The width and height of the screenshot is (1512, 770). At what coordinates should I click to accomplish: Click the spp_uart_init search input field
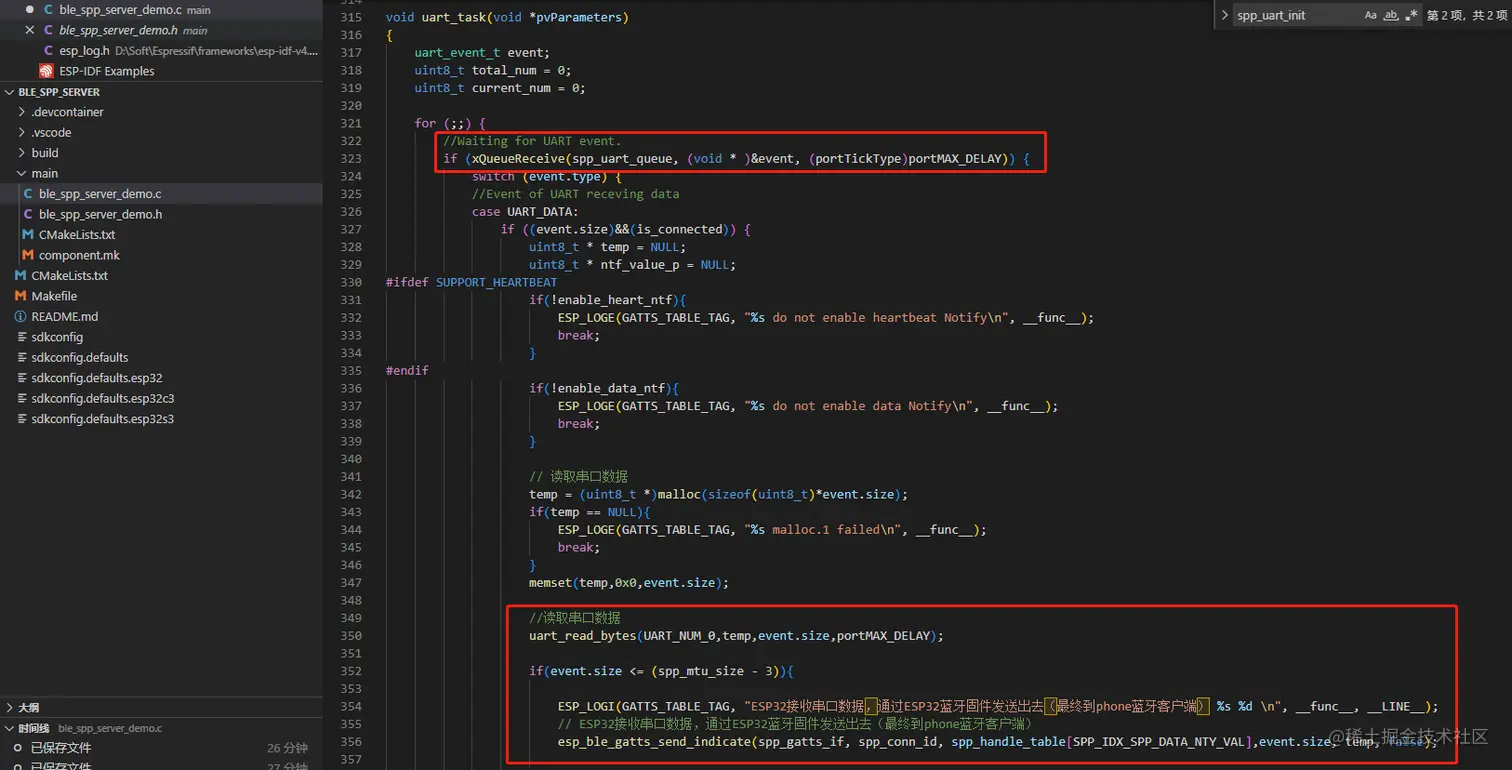tap(1297, 15)
